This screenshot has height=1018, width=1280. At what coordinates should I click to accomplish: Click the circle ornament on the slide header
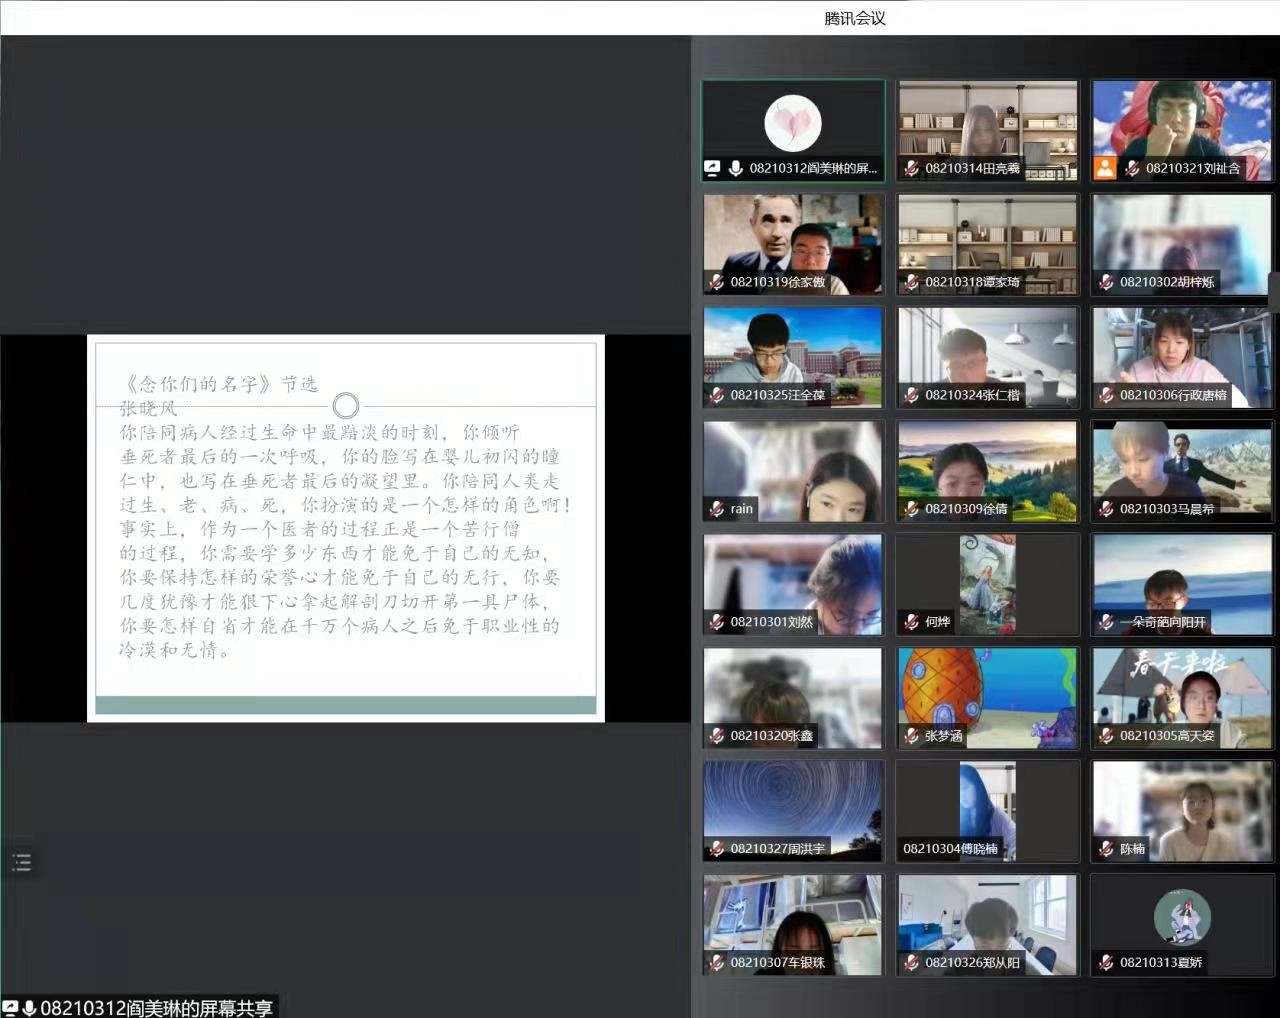click(x=346, y=406)
